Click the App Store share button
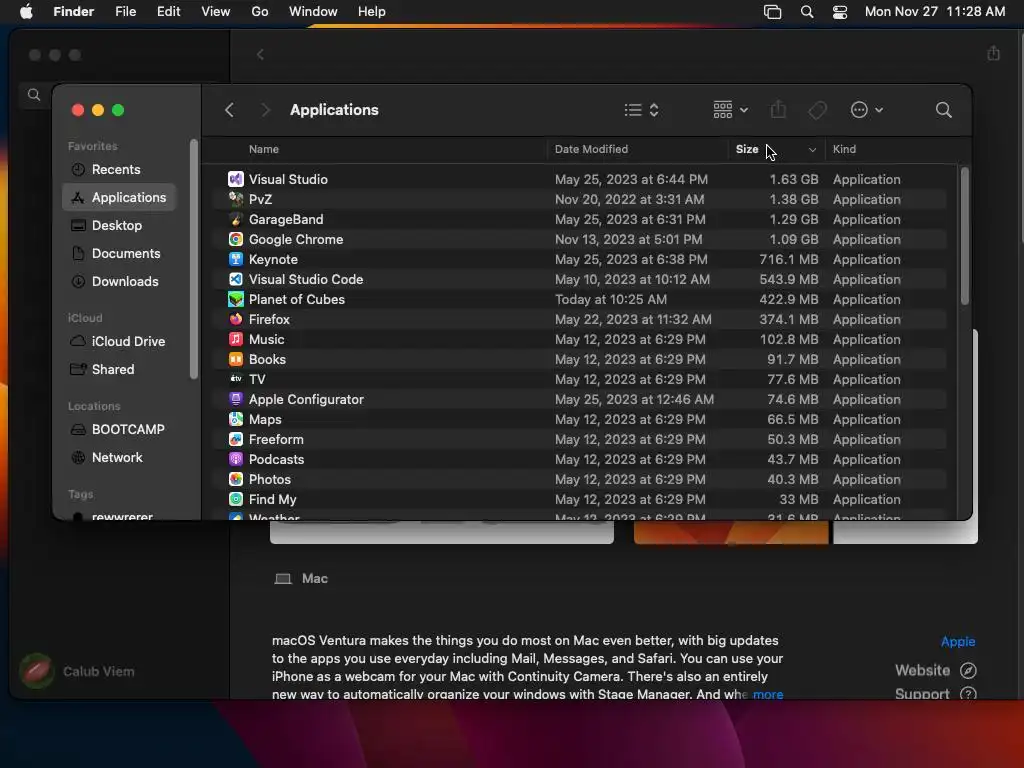1024x768 pixels. pyautogui.click(x=993, y=53)
